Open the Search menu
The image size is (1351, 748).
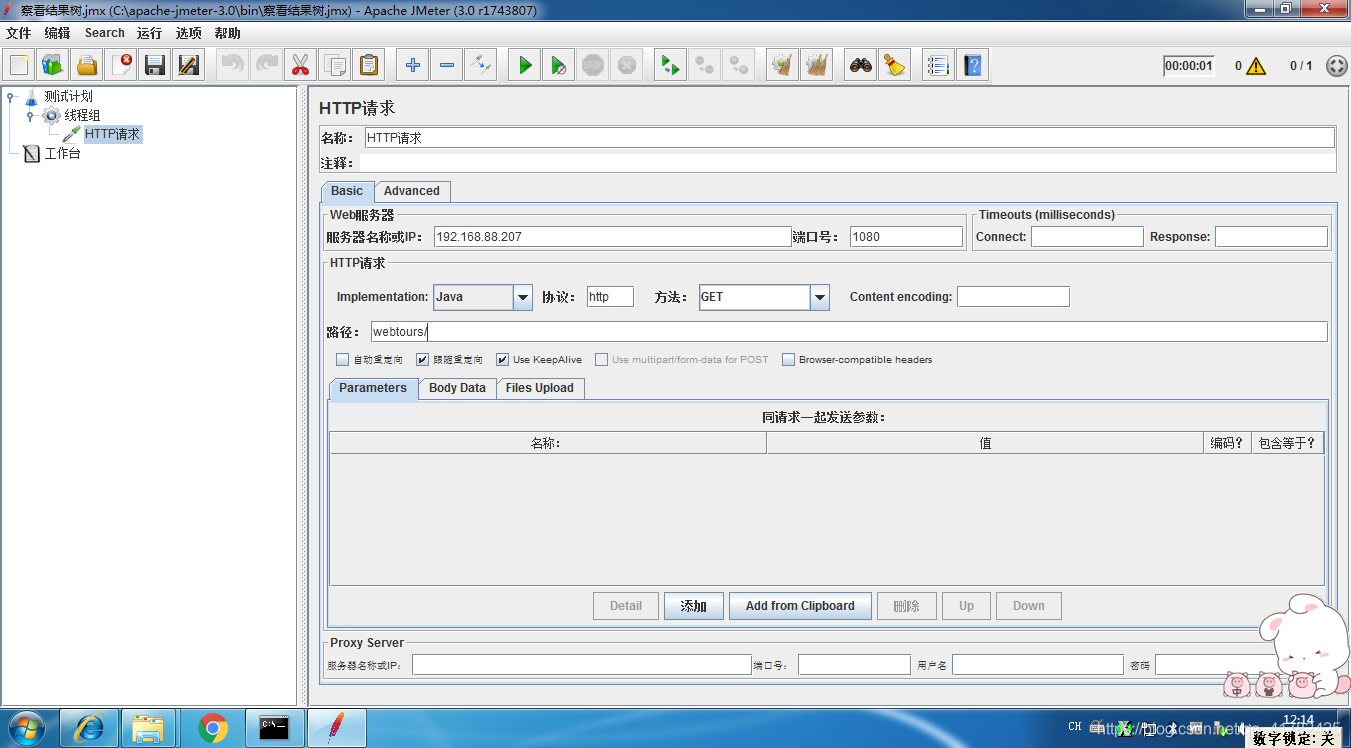click(104, 33)
